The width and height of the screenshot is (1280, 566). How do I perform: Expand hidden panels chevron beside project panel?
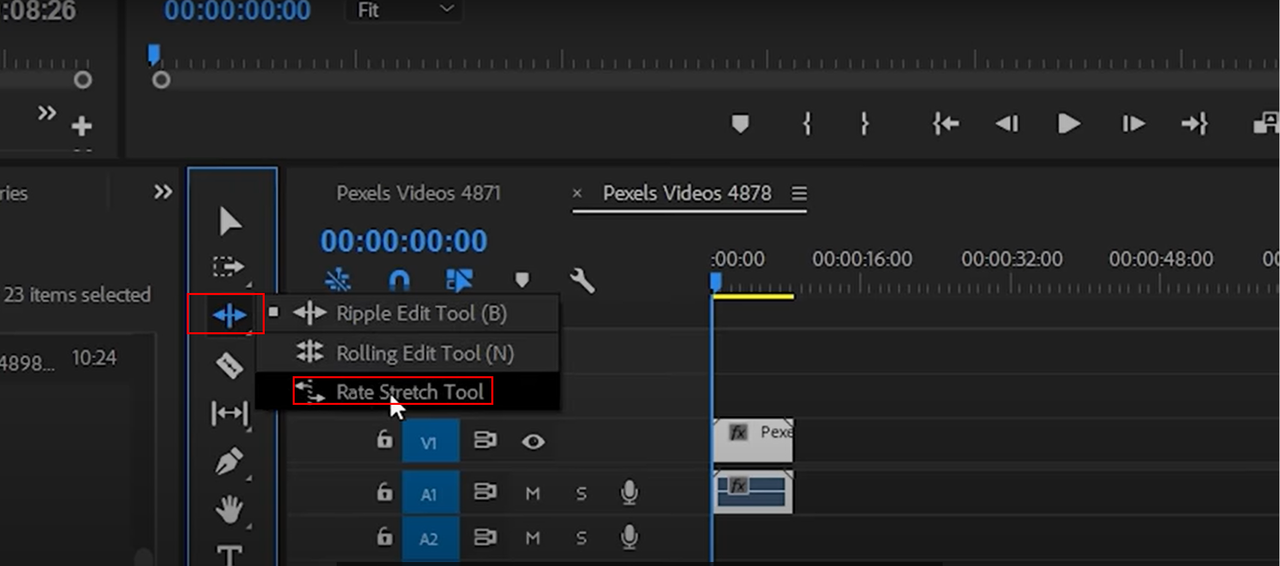pyautogui.click(x=162, y=191)
